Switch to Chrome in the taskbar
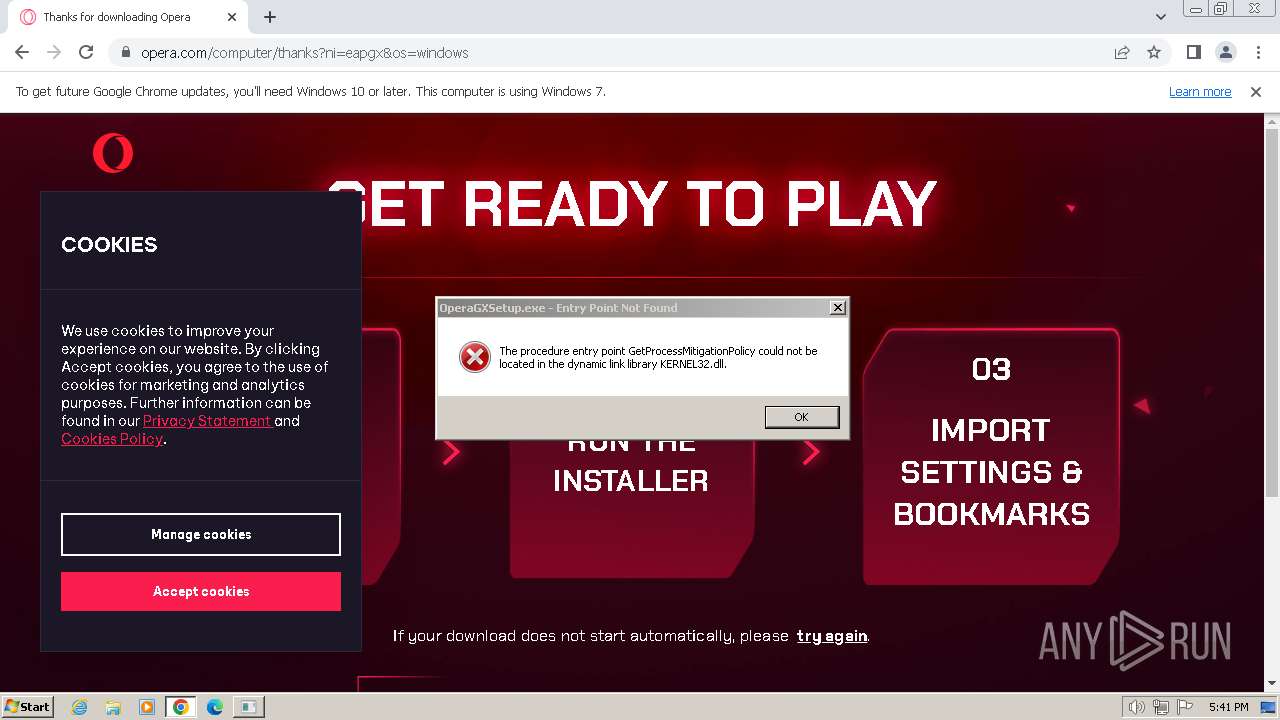Screen dimensions: 1280x720 coord(180,707)
